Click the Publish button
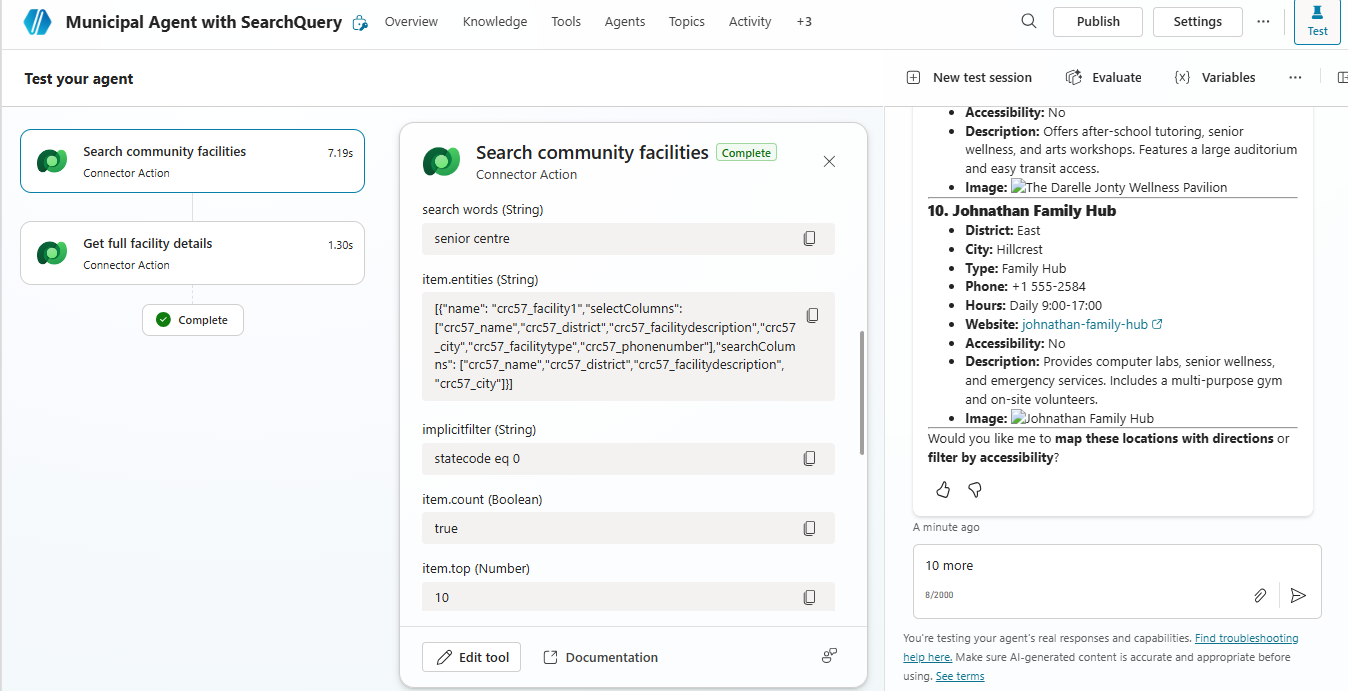Image resolution: width=1348 pixels, height=691 pixels. pyautogui.click(x=1098, y=22)
